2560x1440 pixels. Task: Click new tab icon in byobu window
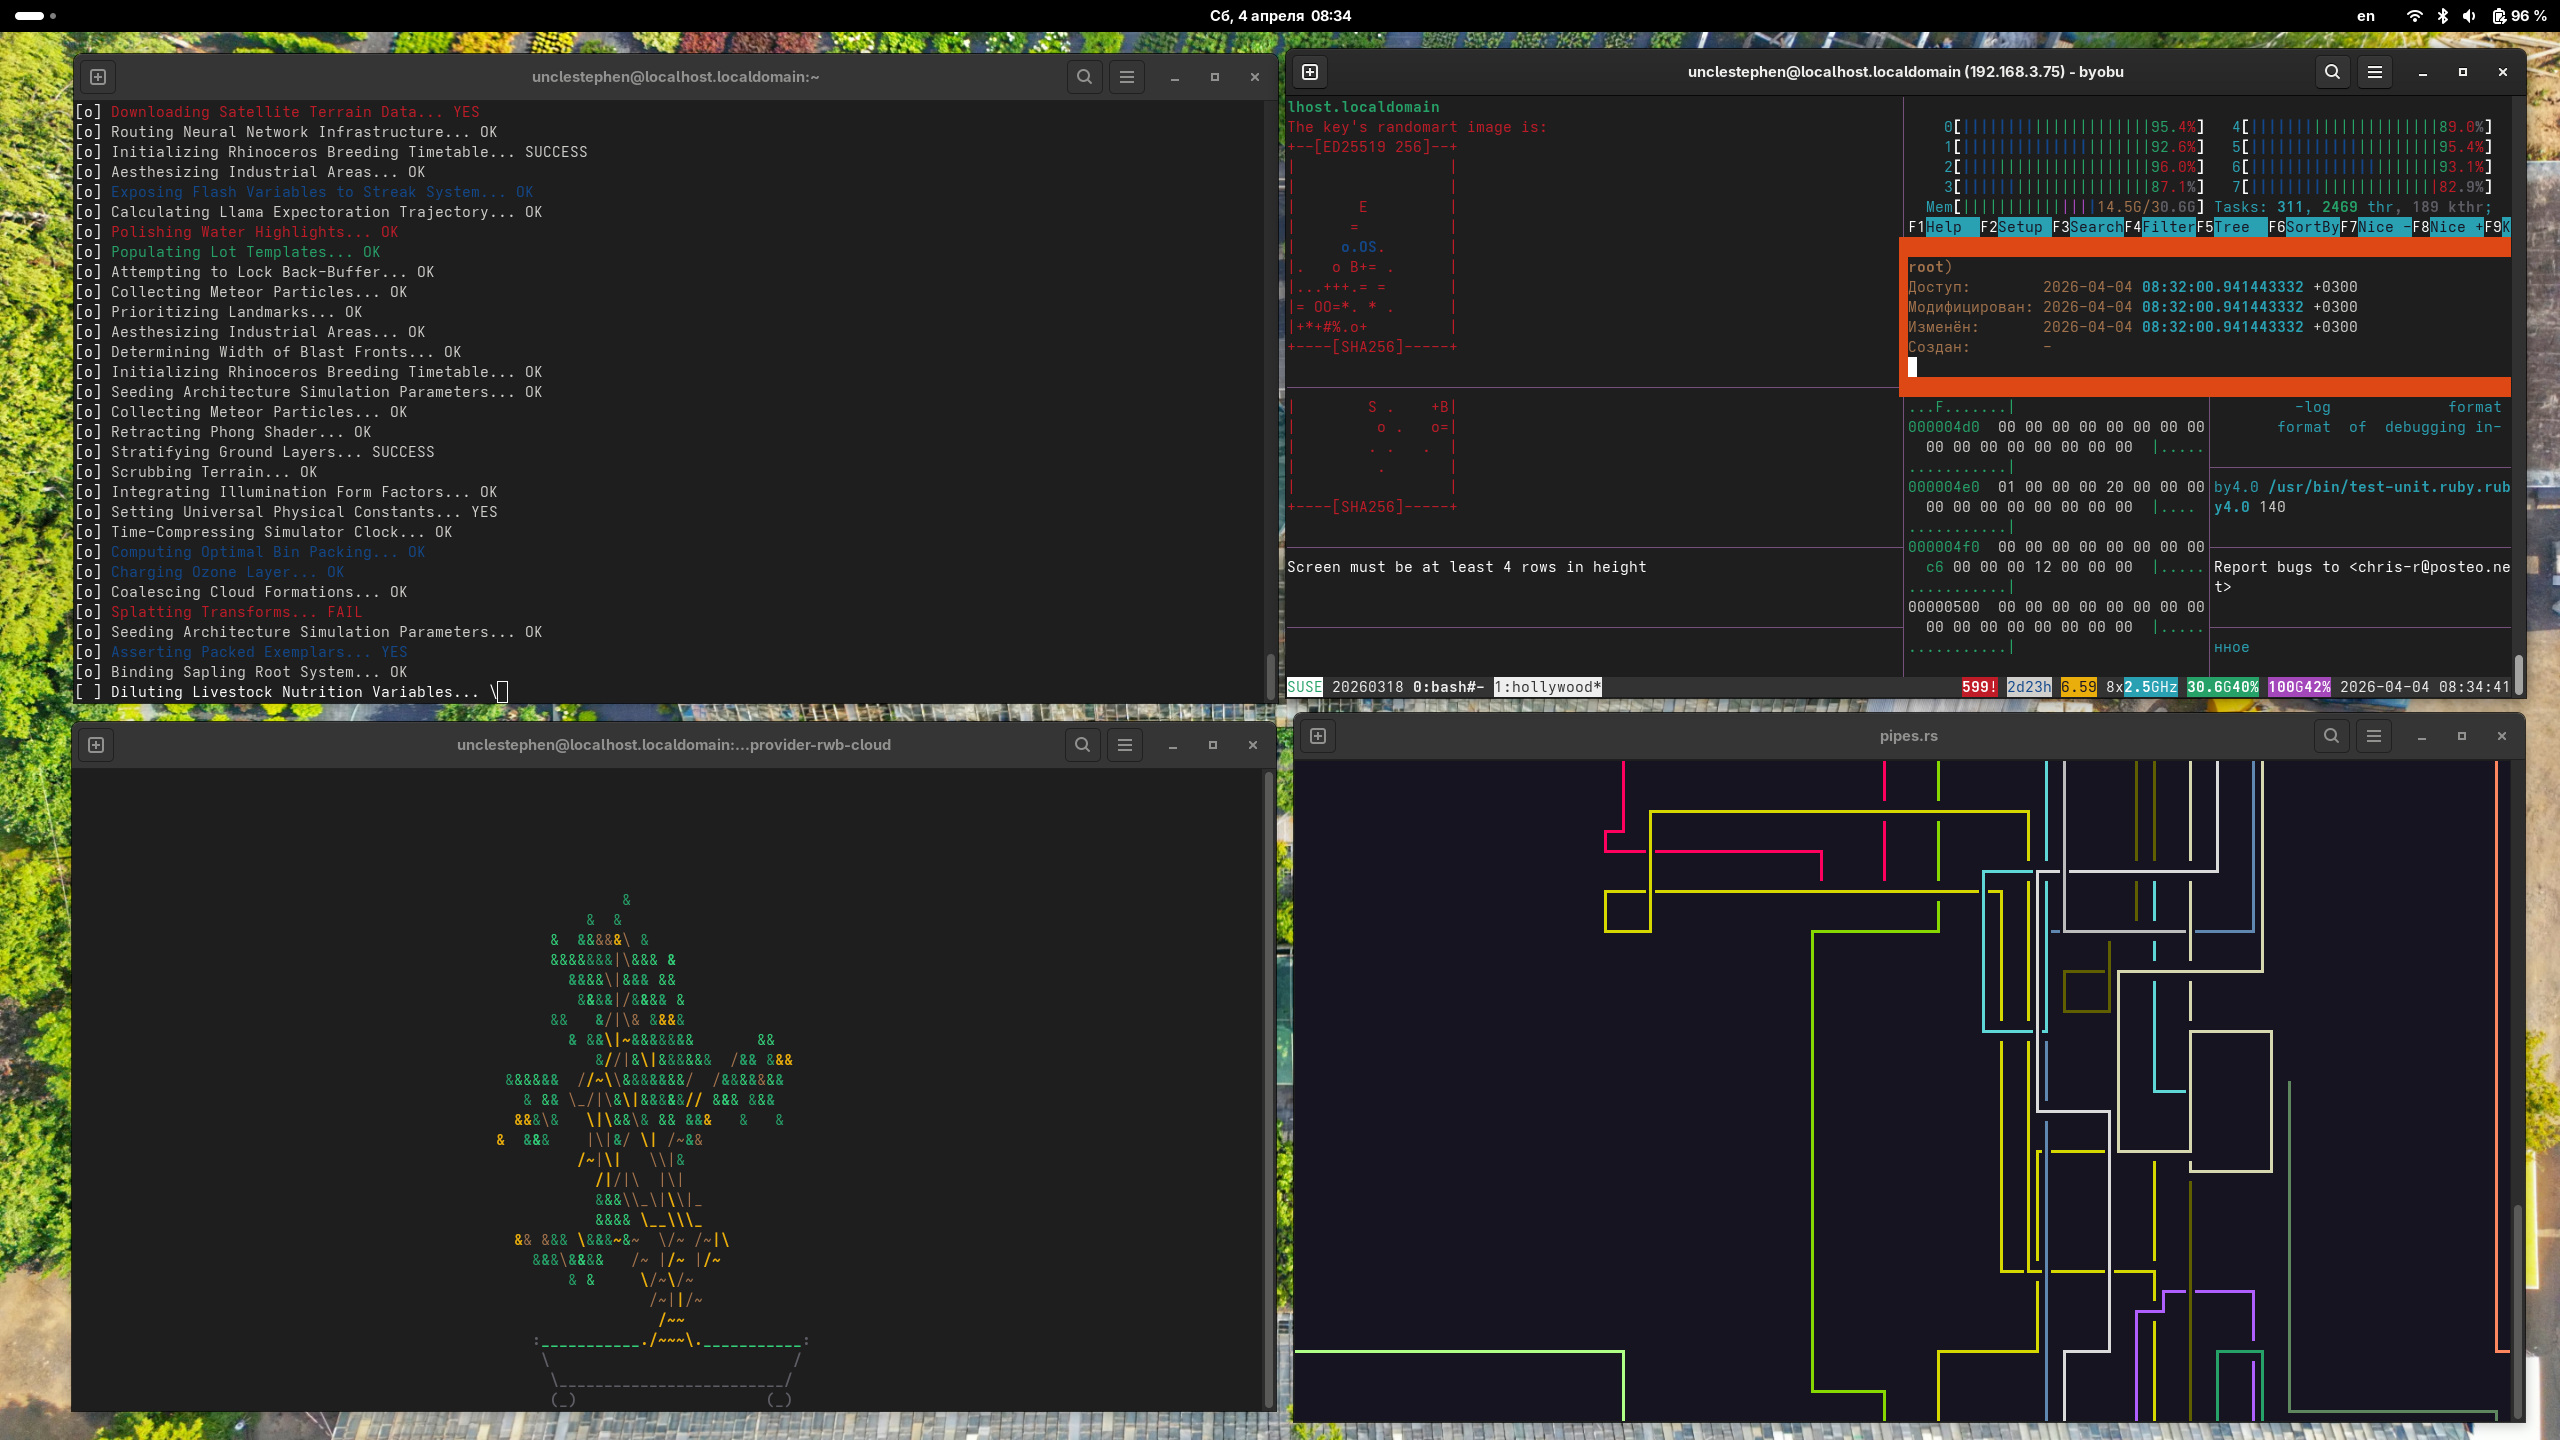(x=1310, y=72)
